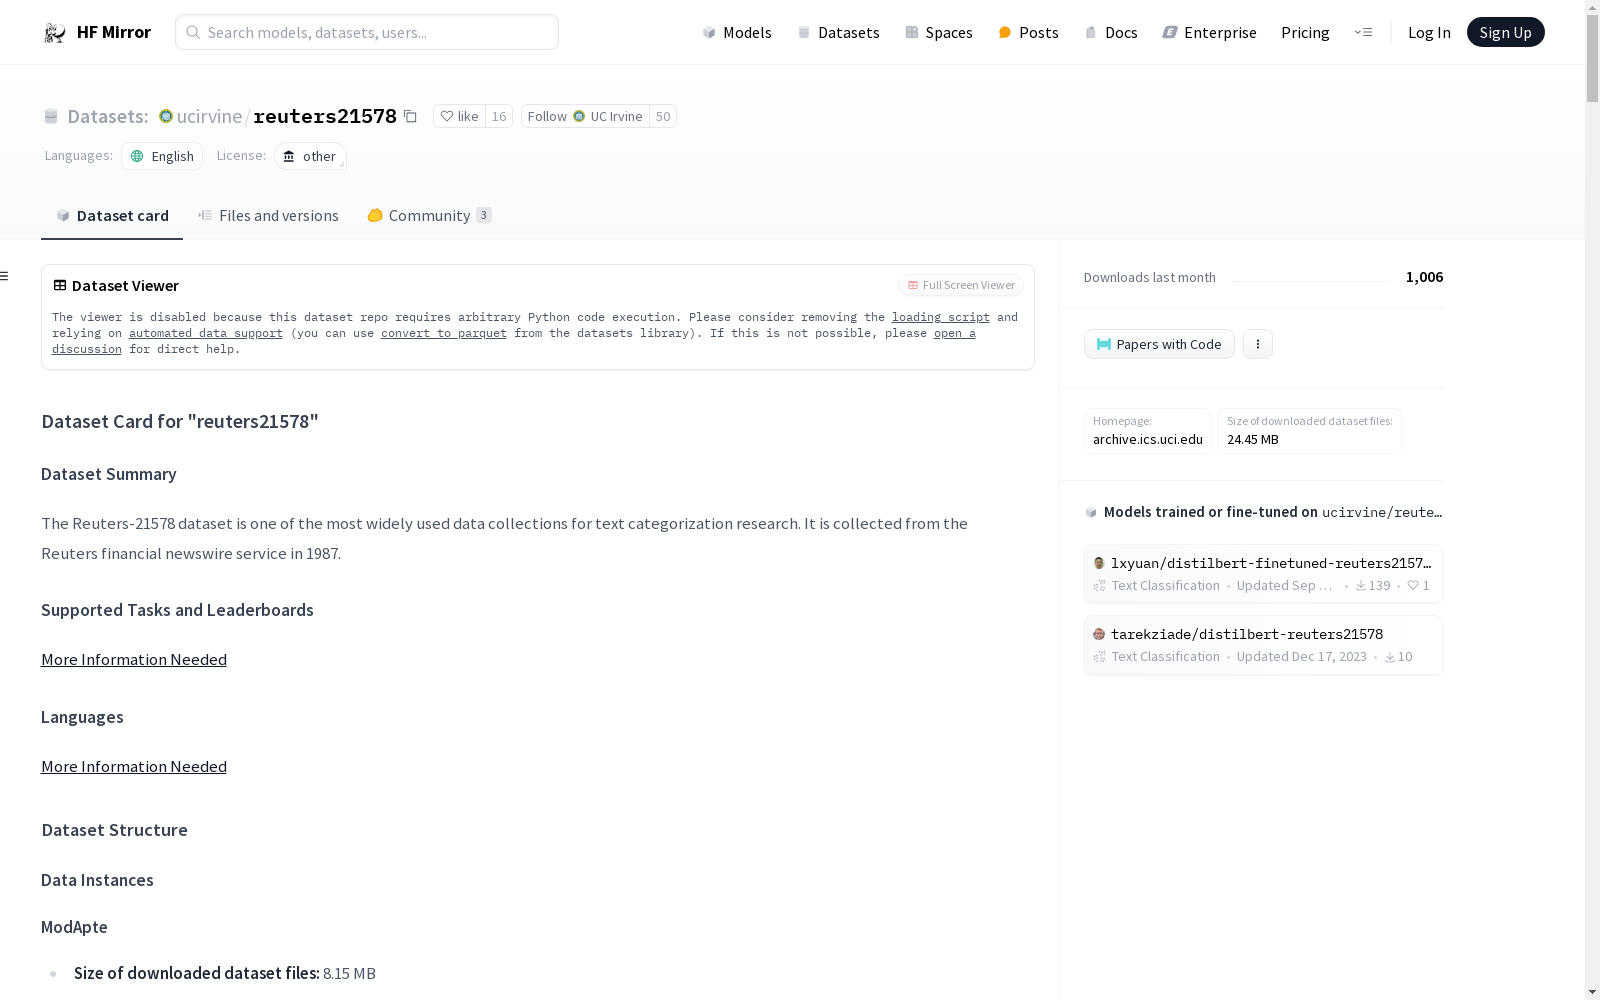Image resolution: width=1600 pixels, height=1000 pixels.
Task: Open the Community tab
Action: point(429,215)
